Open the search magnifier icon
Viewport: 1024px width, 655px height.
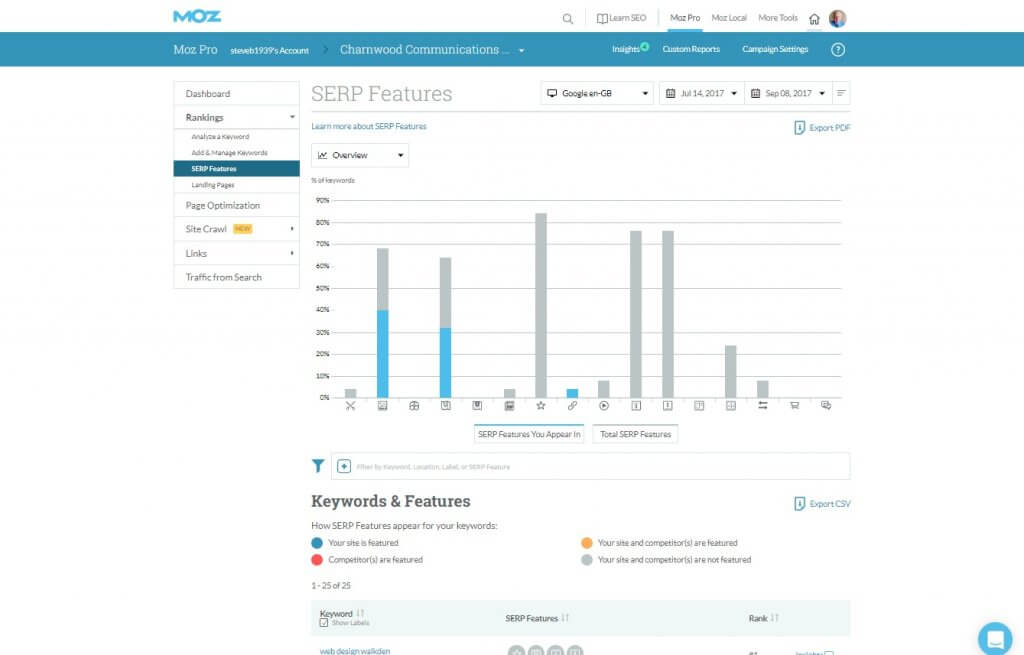point(568,19)
